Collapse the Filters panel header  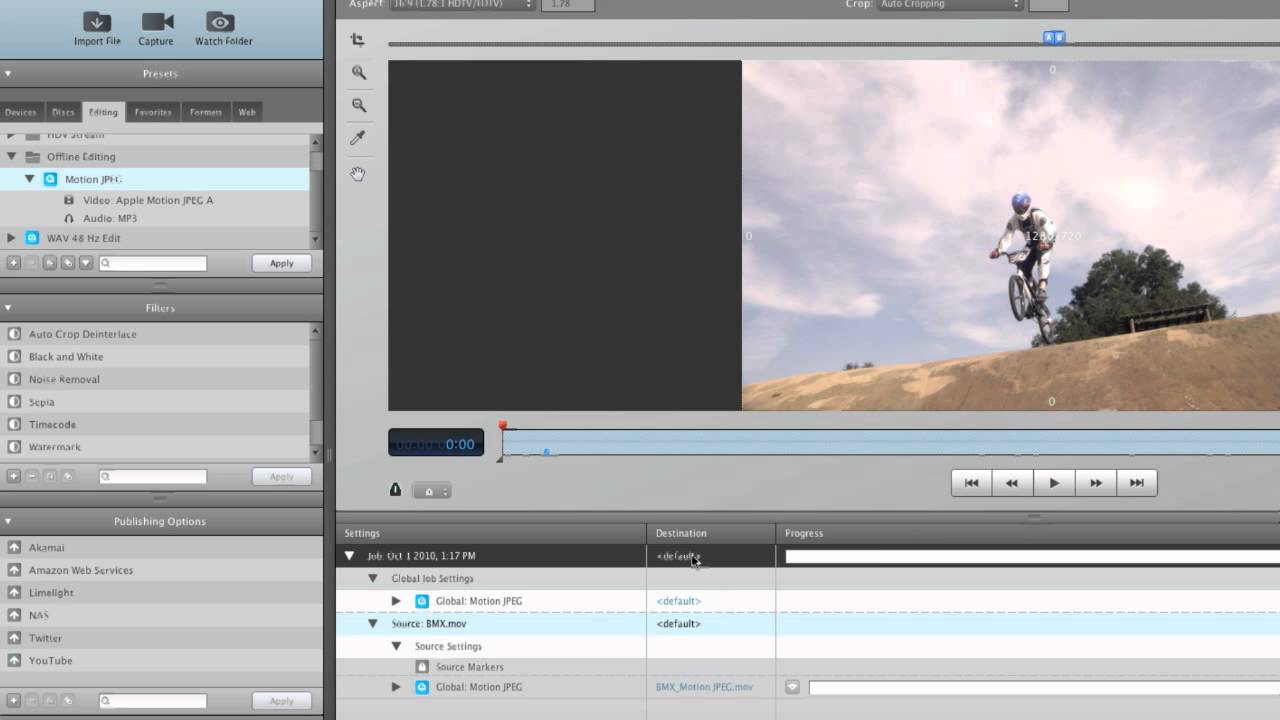coord(8,308)
